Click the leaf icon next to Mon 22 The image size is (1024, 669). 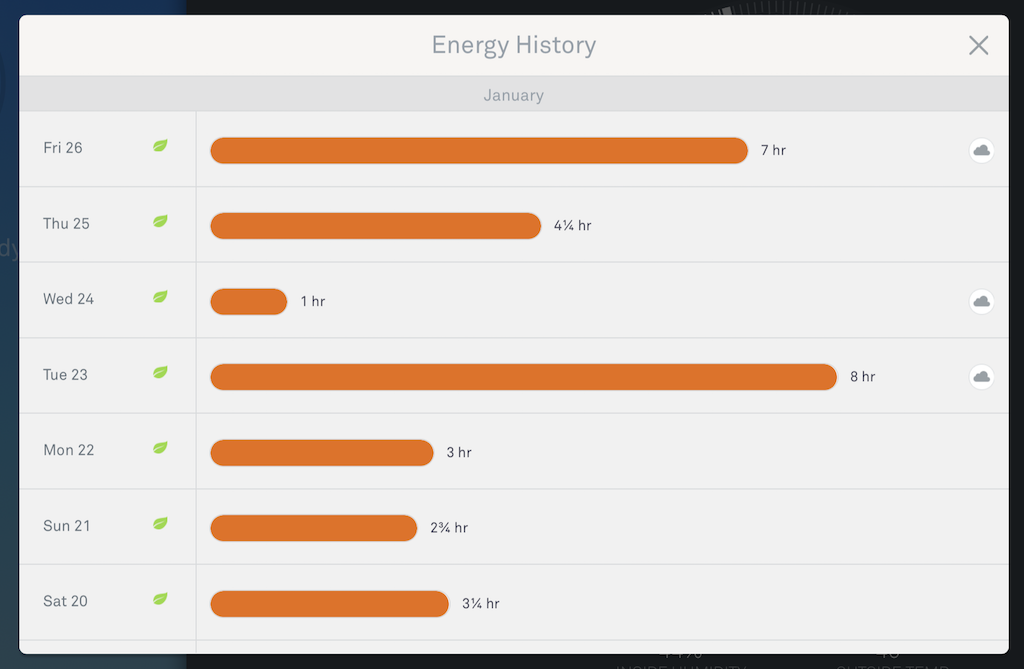160,448
